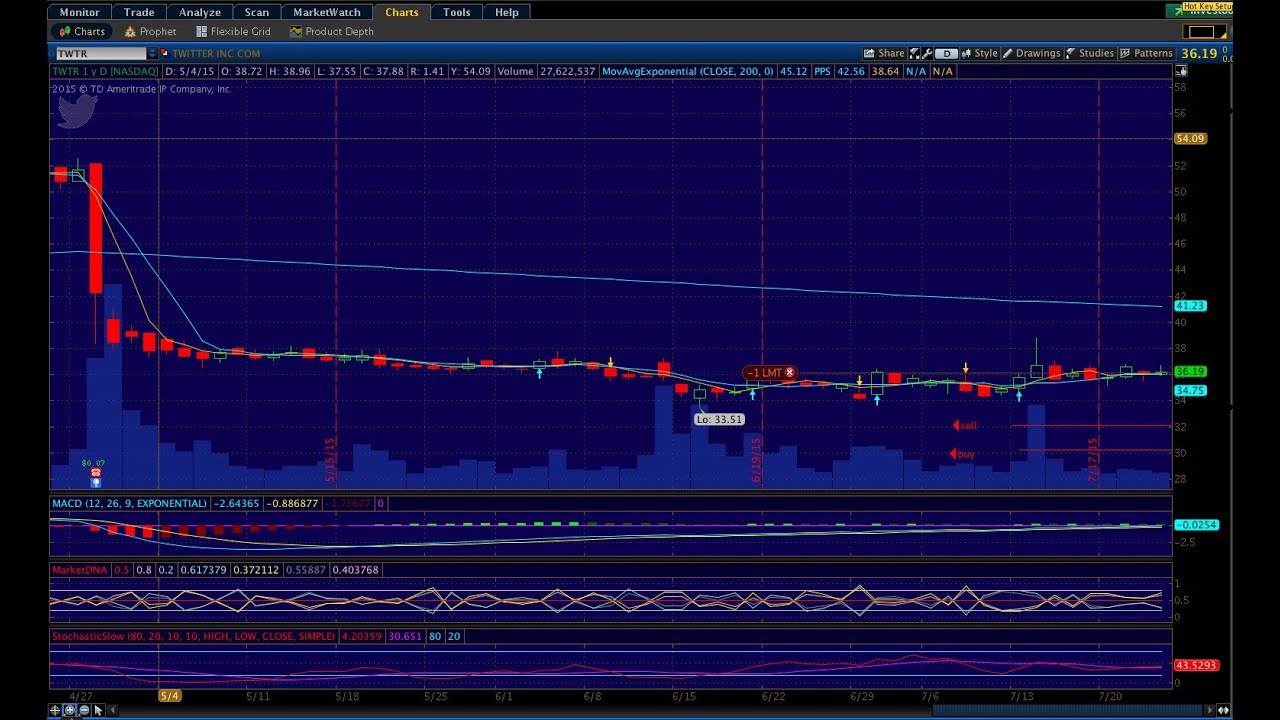The height and width of the screenshot is (720, 1280).
Task: Click the red buy marker
Action: [x=962, y=454]
